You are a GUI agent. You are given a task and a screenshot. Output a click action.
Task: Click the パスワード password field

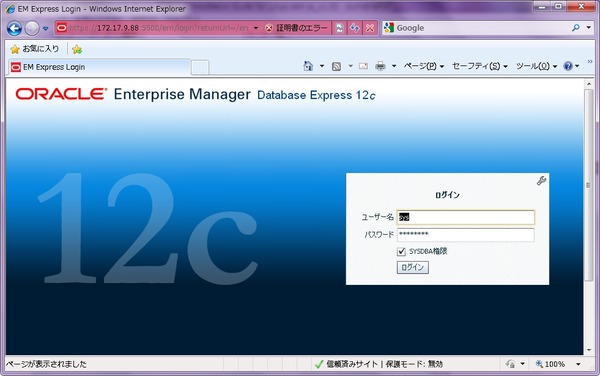(x=465, y=235)
